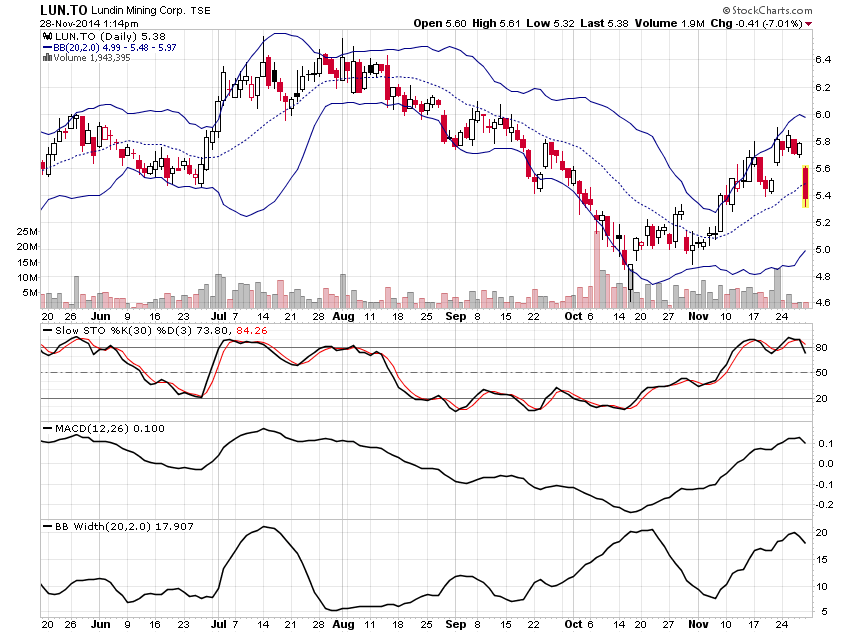The height and width of the screenshot is (633, 850).
Task: Click the 4.6 price axis label
Action: coord(823,302)
